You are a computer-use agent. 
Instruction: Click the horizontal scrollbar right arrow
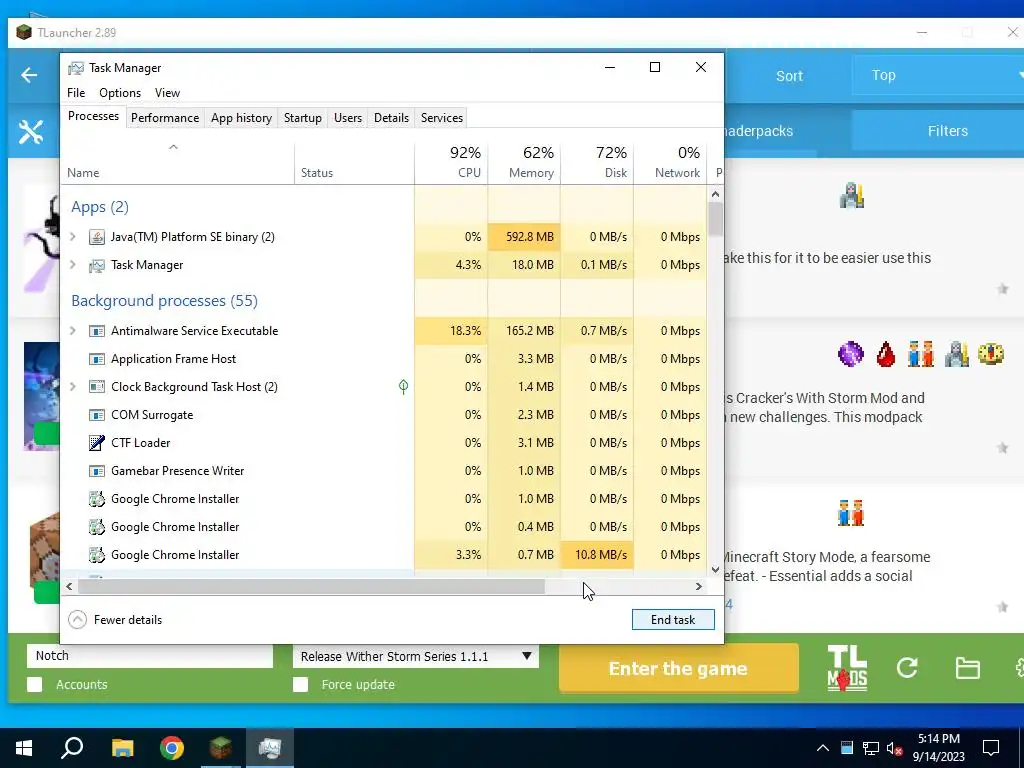[699, 586]
